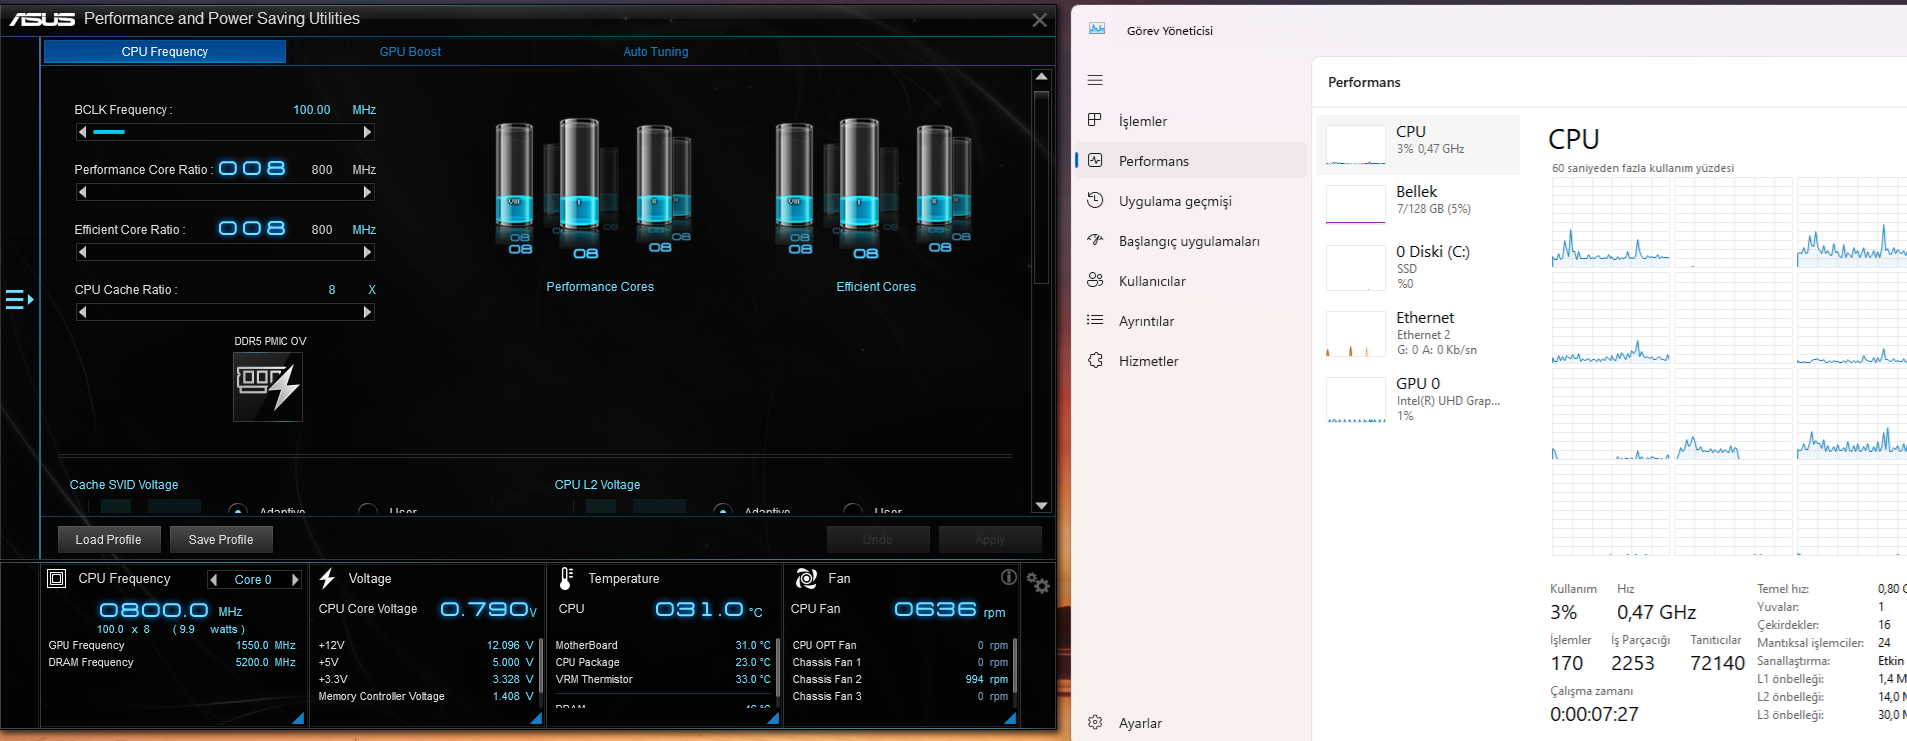Image resolution: width=1907 pixels, height=741 pixels.
Task: Increase CPU Cache Ratio with right arrow
Action: coord(367,312)
